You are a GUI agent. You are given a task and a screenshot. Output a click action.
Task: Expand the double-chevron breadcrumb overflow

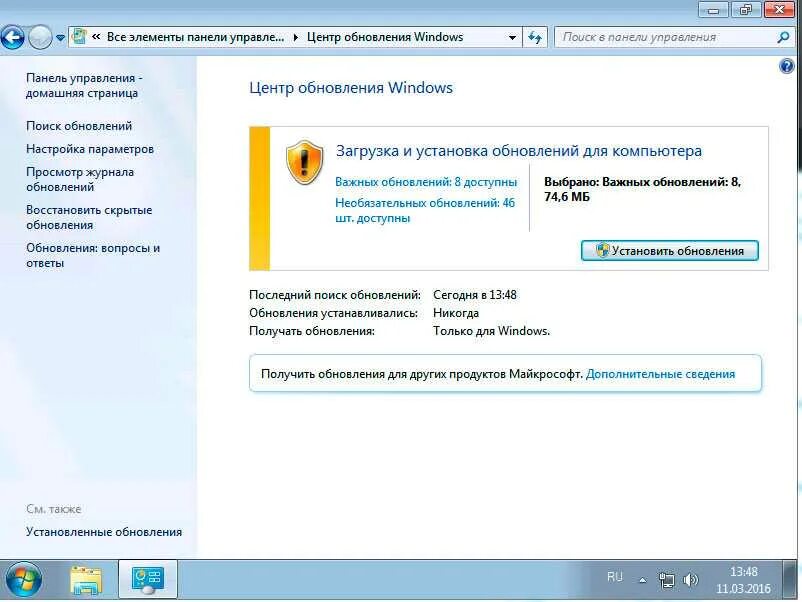(x=96, y=37)
